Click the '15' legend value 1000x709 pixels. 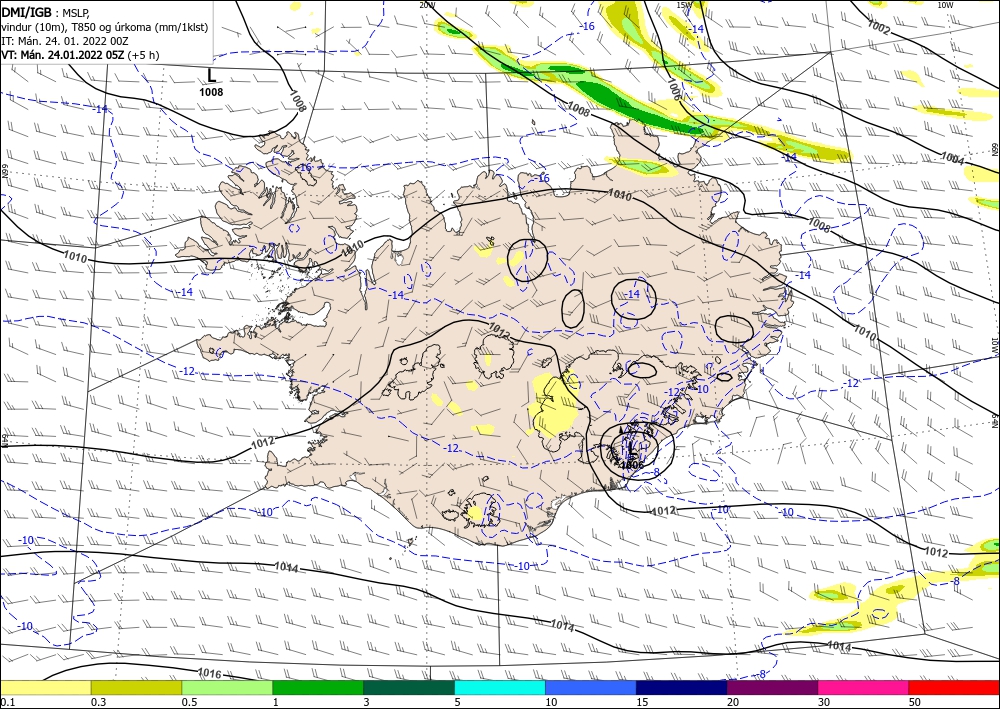(642, 702)
